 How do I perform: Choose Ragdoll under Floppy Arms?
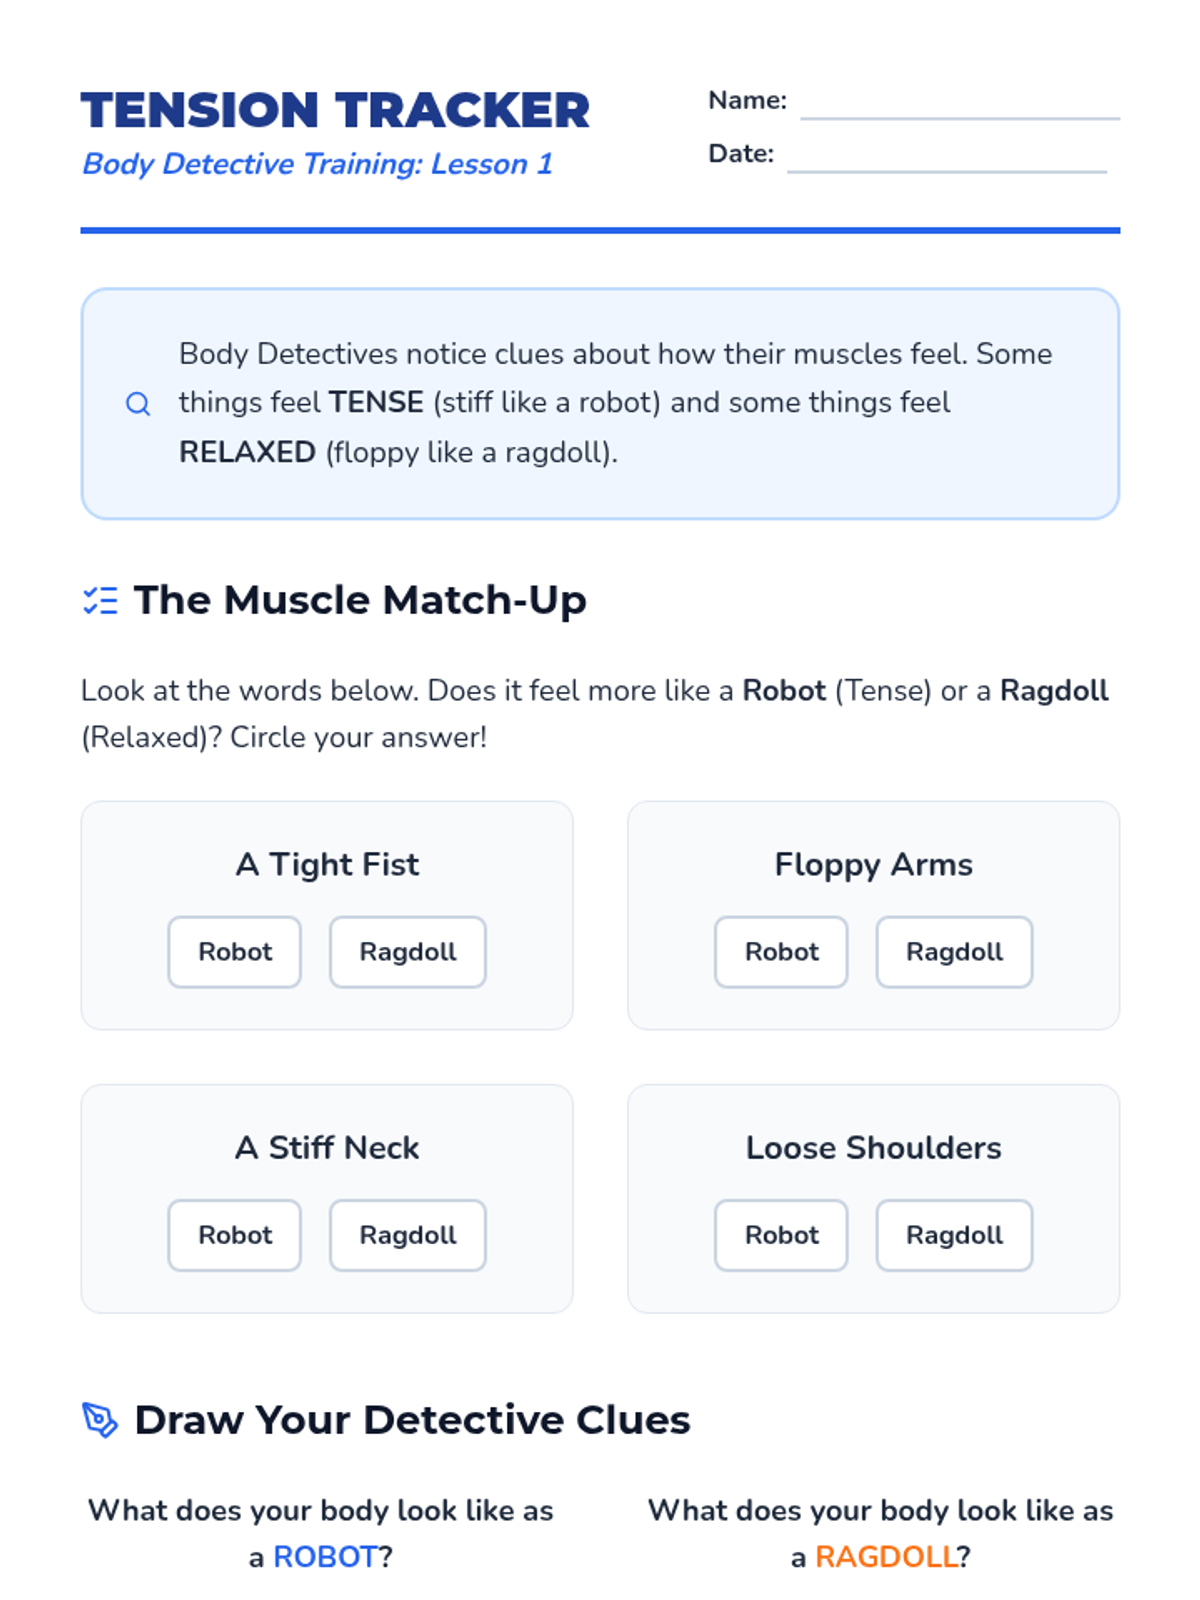(x=955, y=952)
